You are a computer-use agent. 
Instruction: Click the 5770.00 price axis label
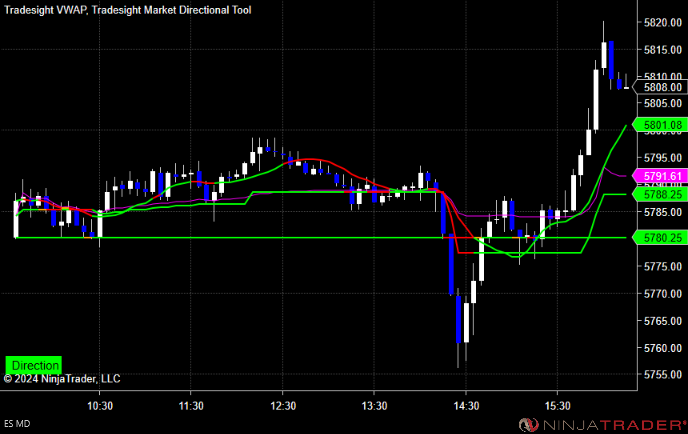point(663,294)
